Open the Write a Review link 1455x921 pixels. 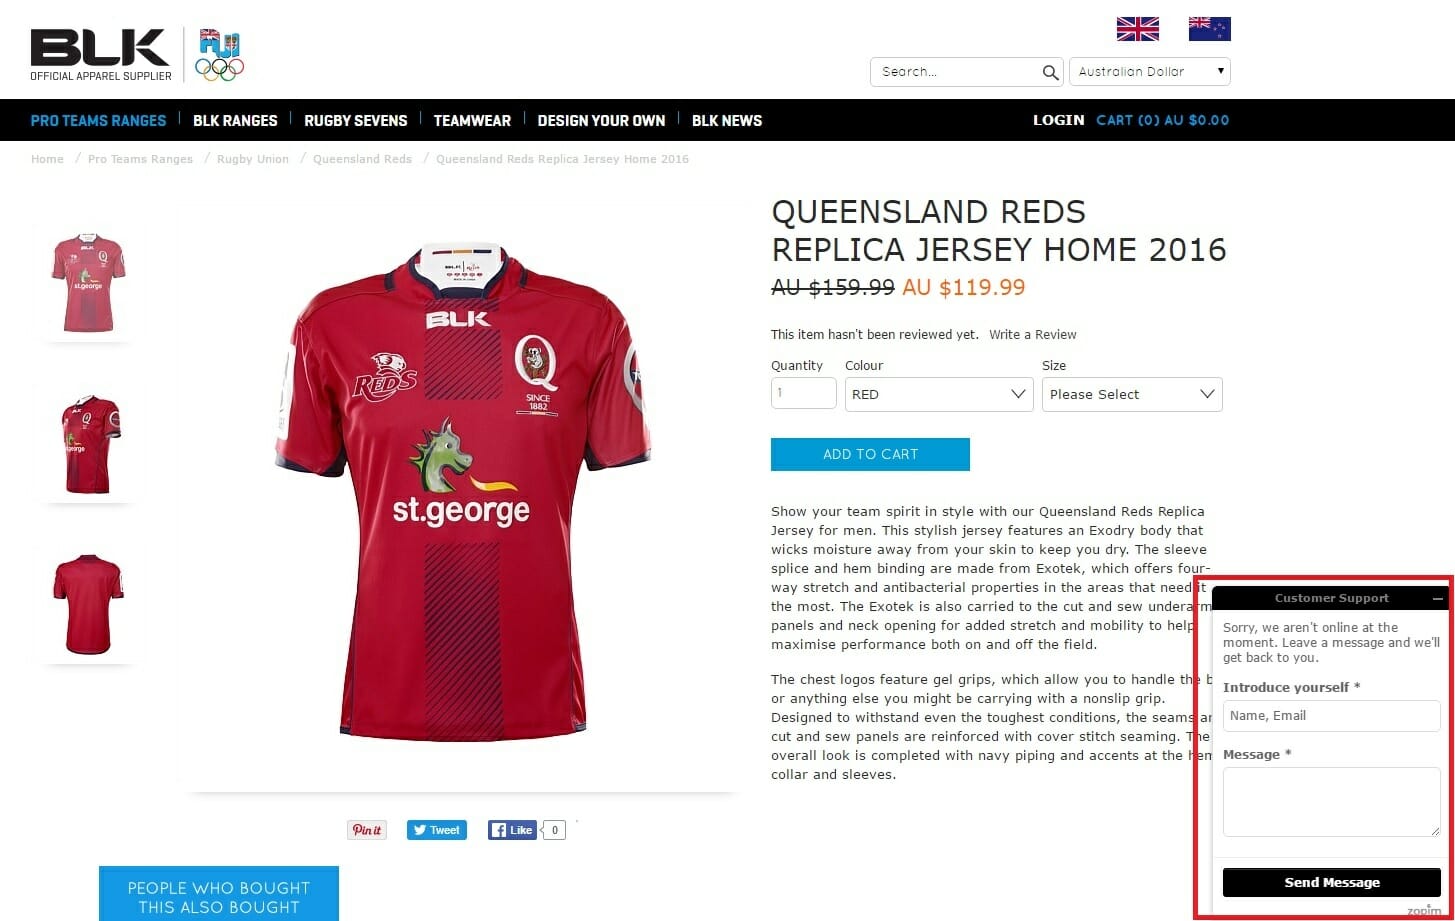1033,335
